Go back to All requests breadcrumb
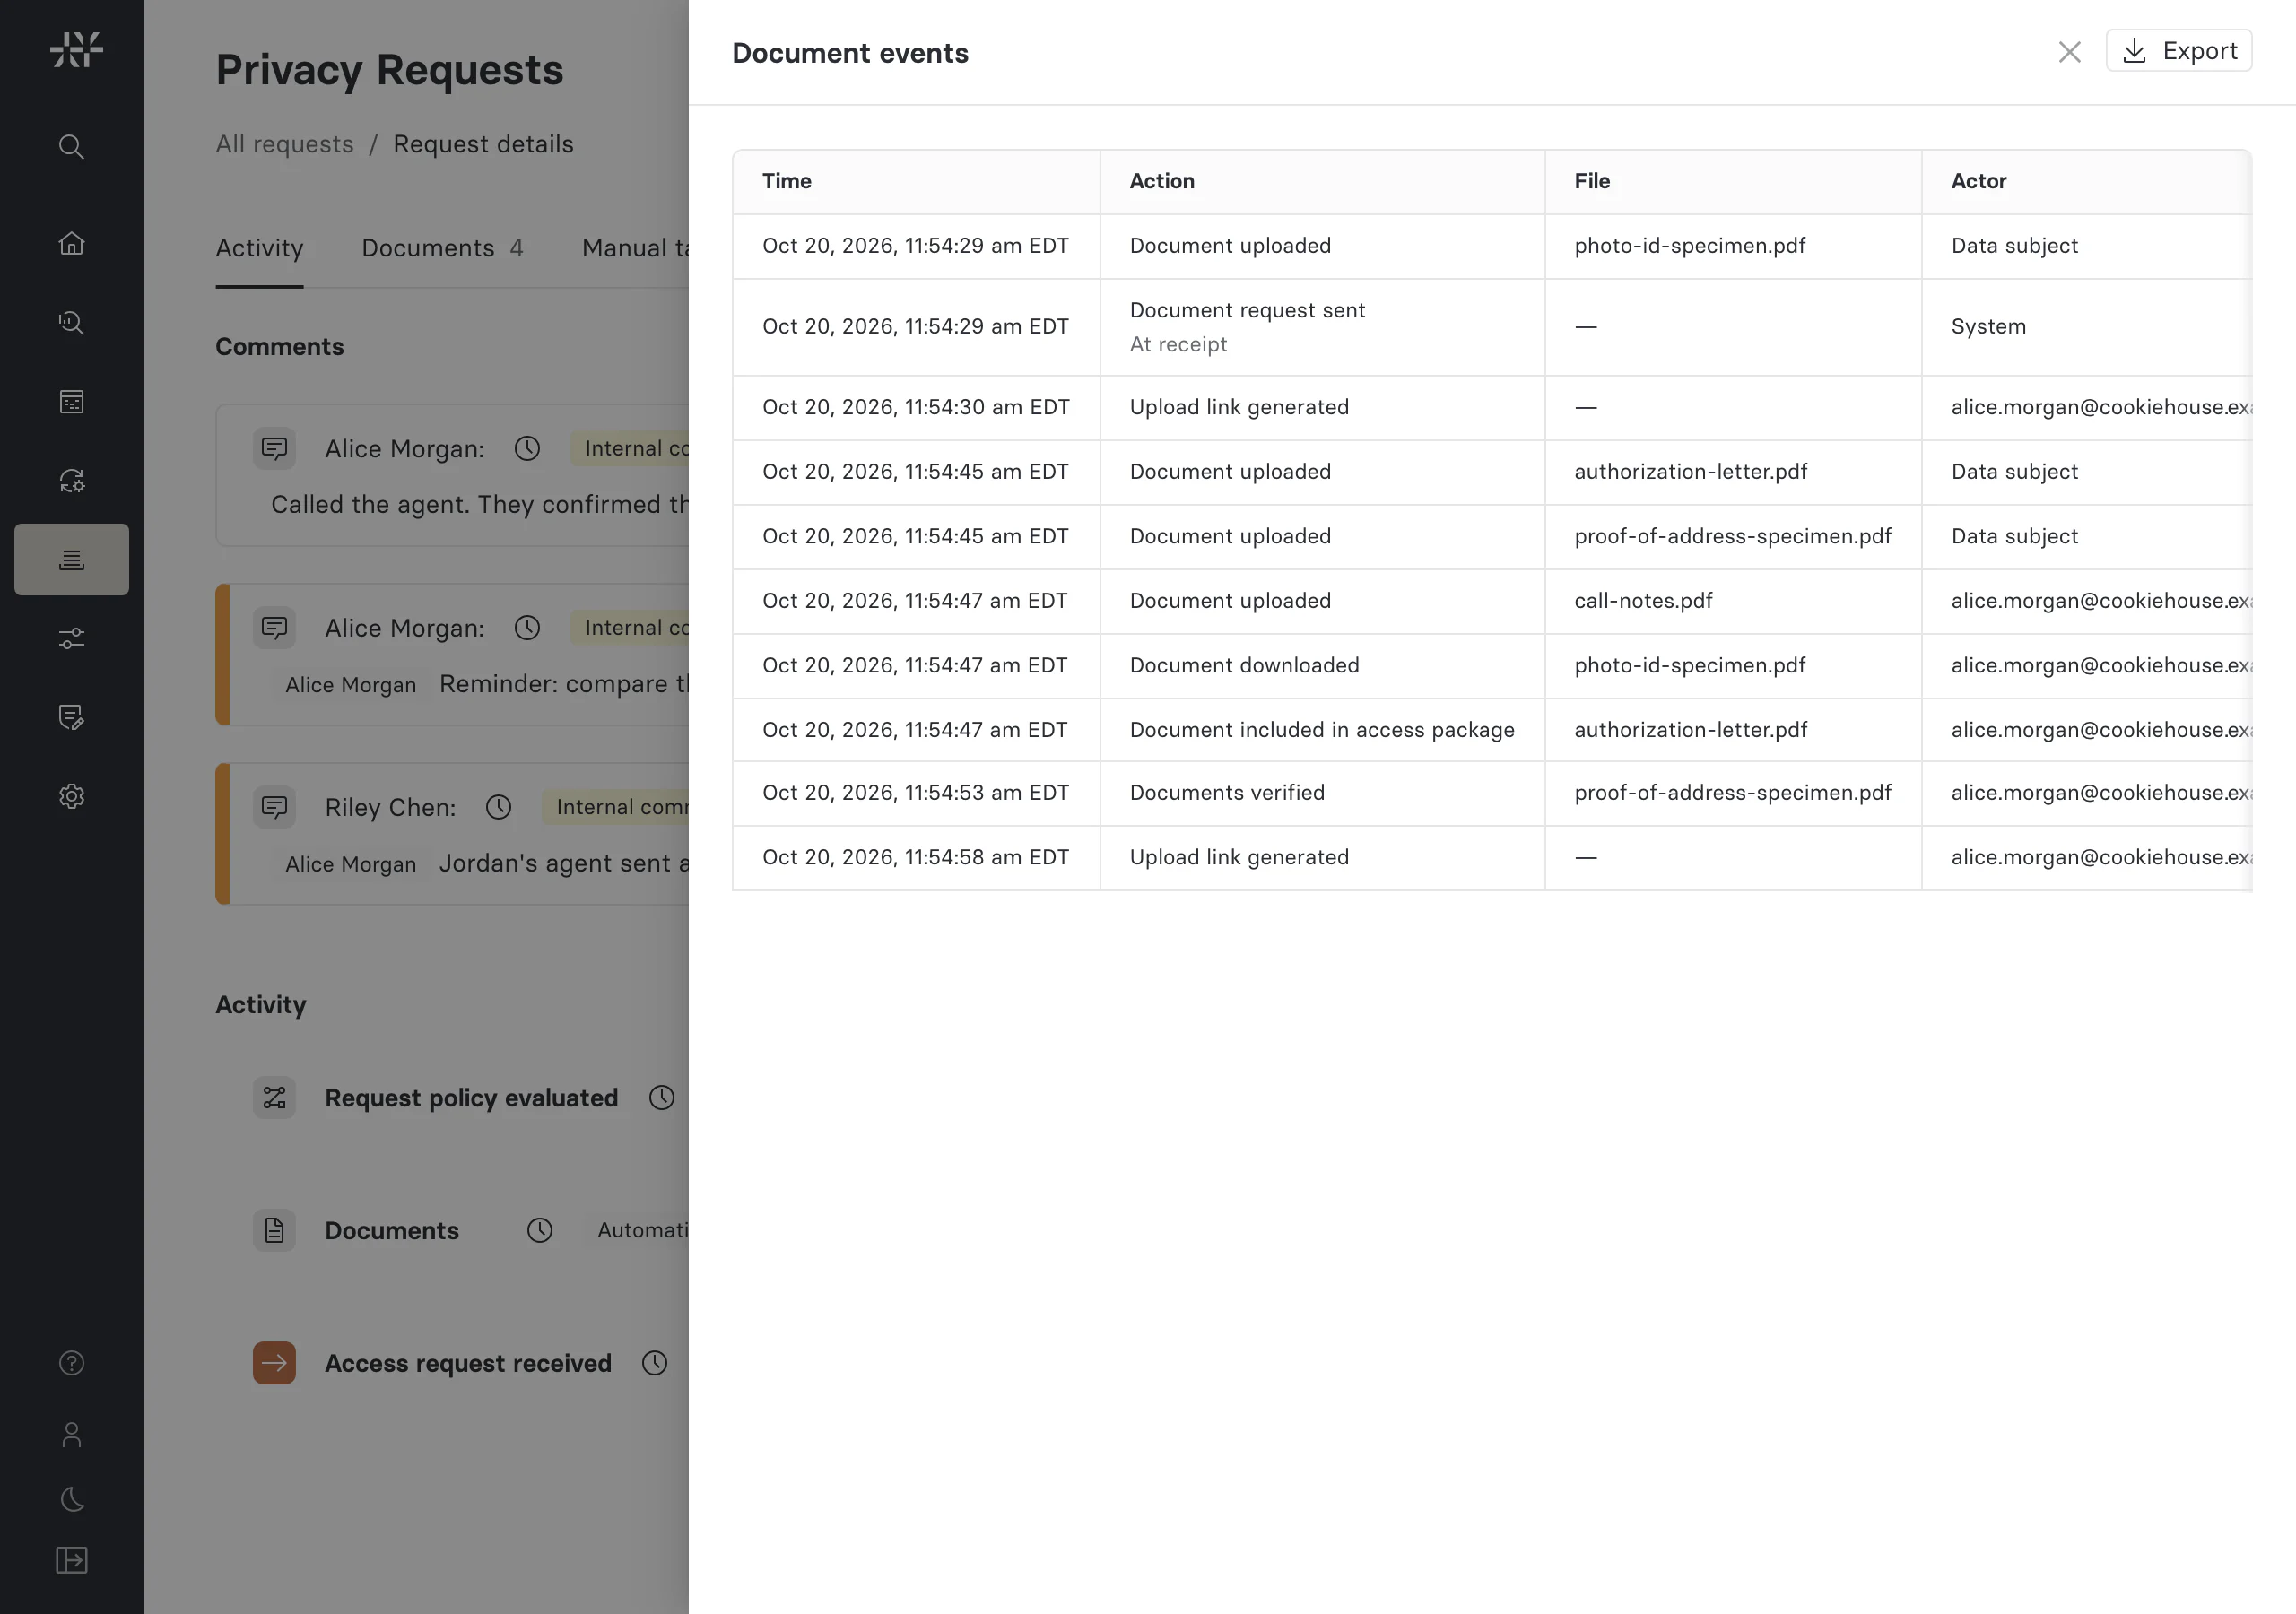The height and width of the screenshot is (1614, 2296). tap(285, 144)
